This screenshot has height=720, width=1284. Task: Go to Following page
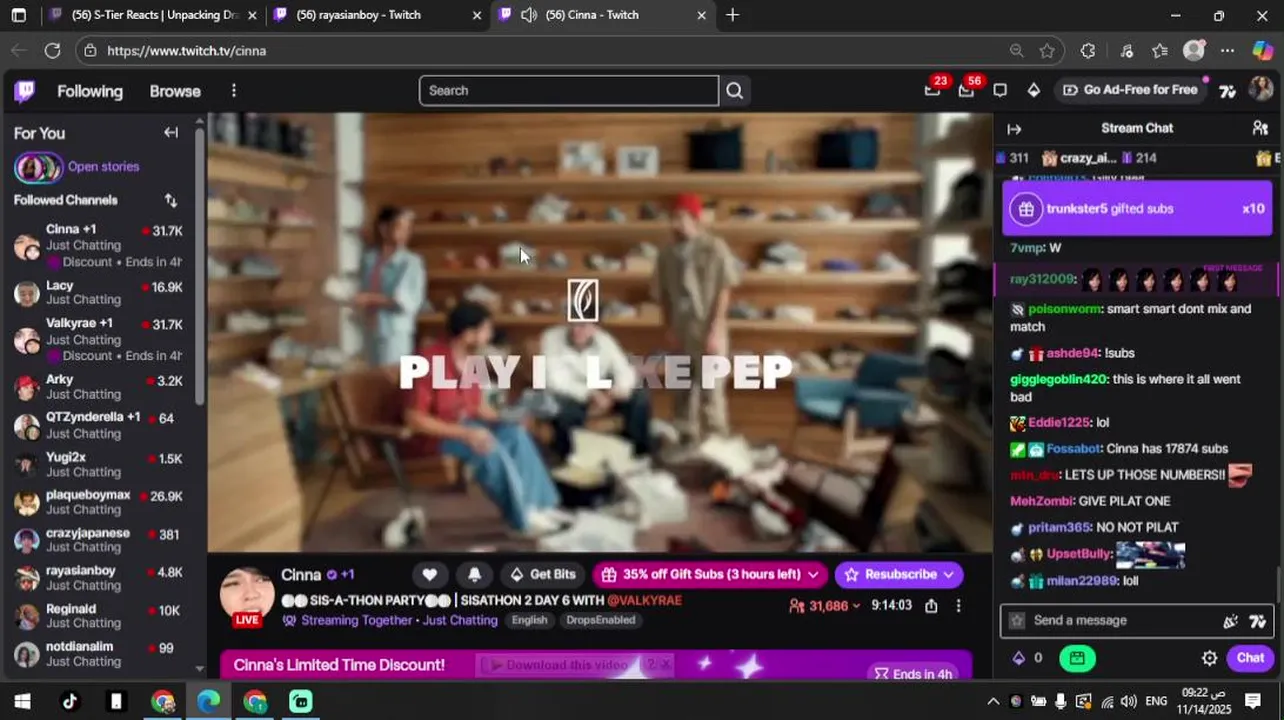(x=90, y=91)
